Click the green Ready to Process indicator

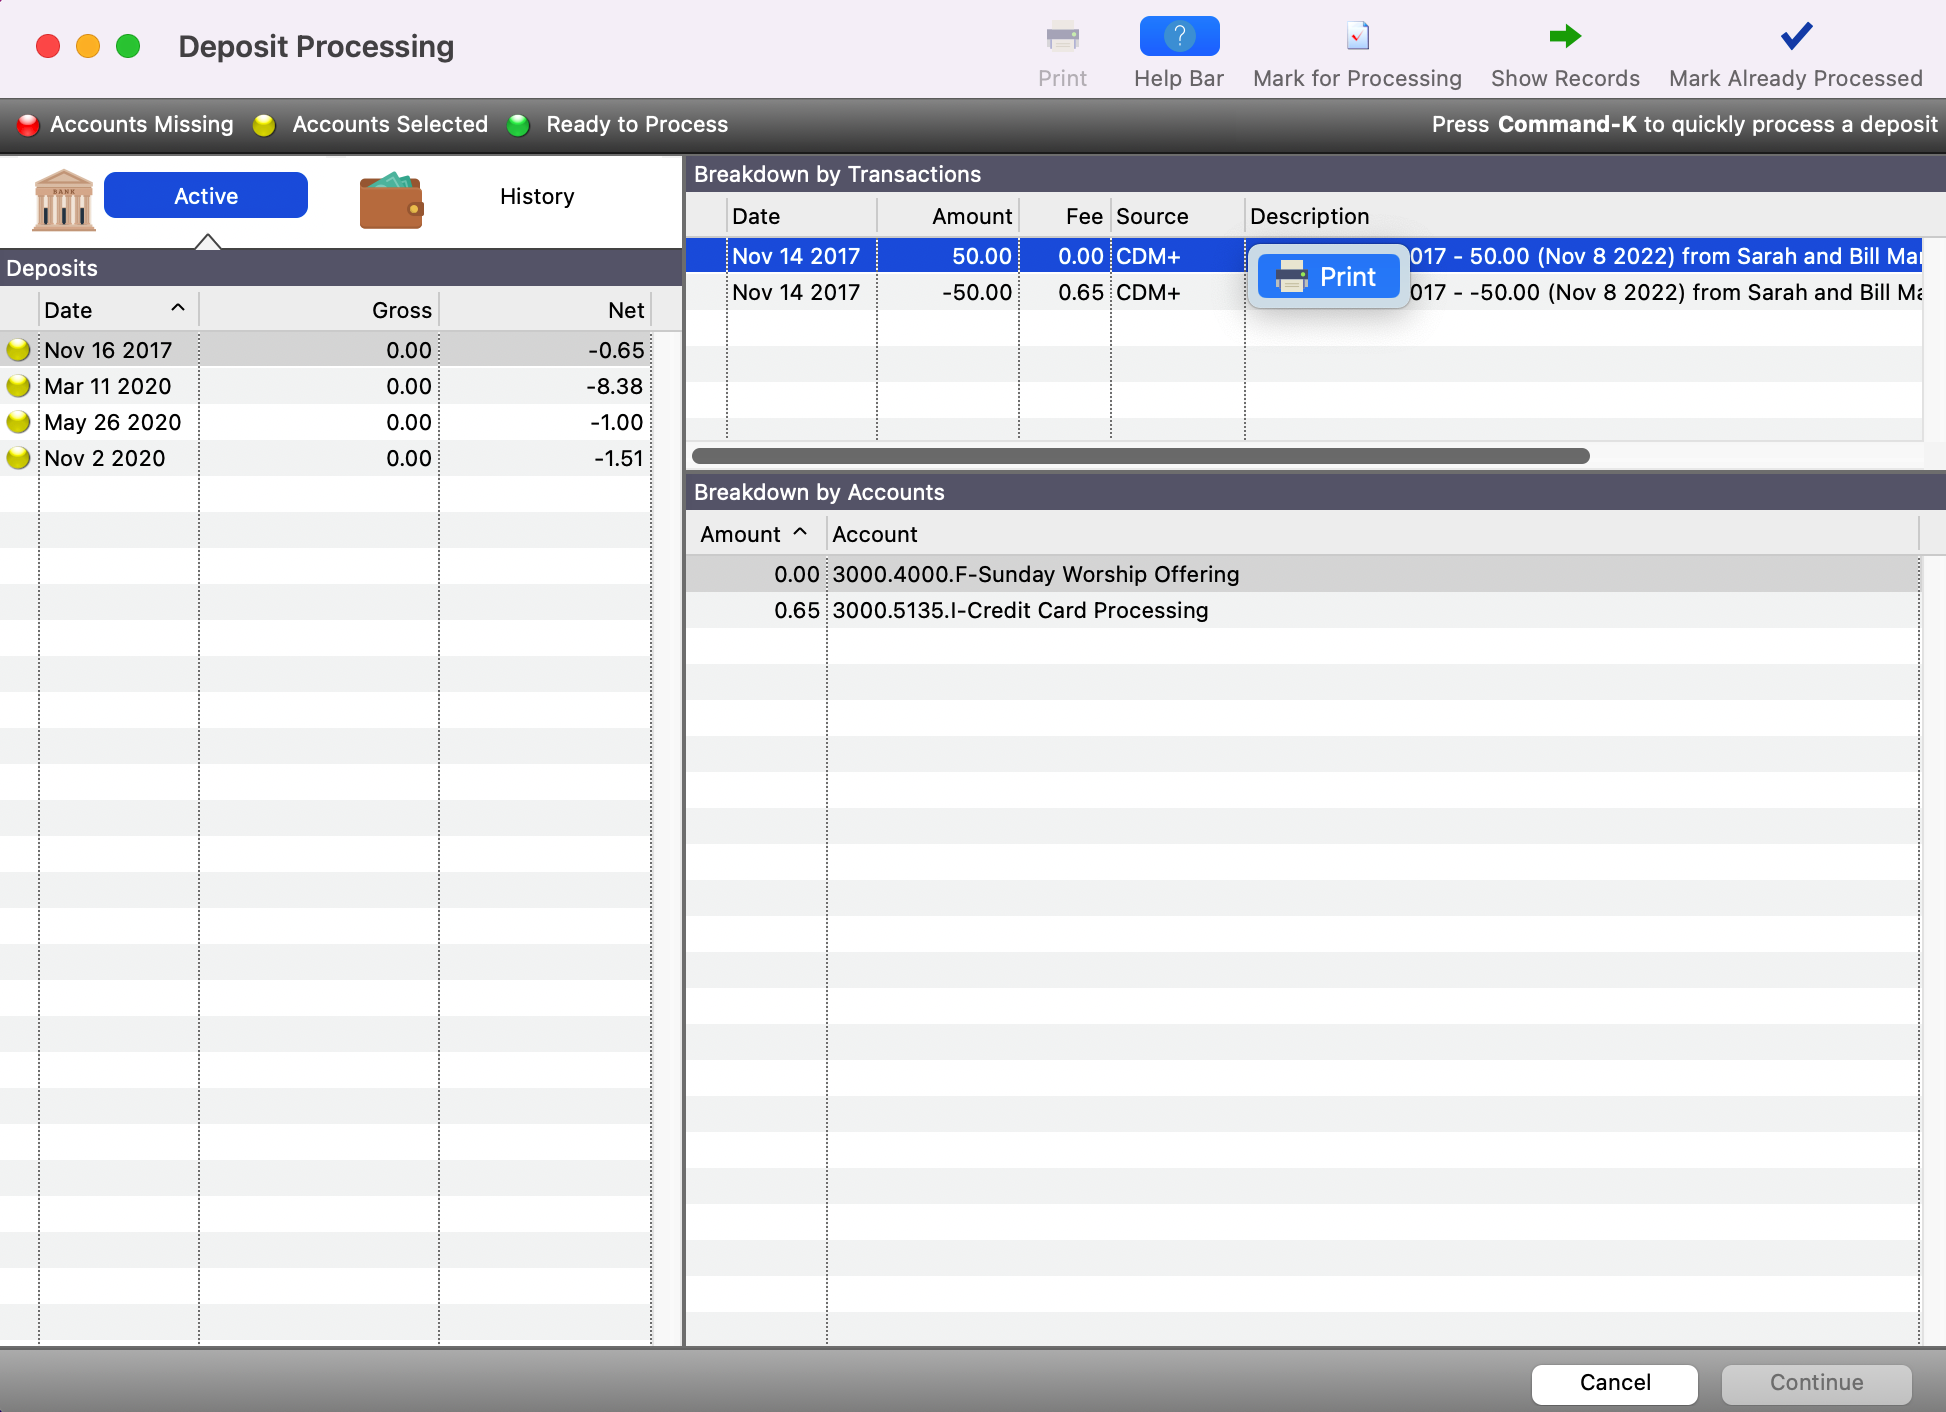click(x=519, y=124)
